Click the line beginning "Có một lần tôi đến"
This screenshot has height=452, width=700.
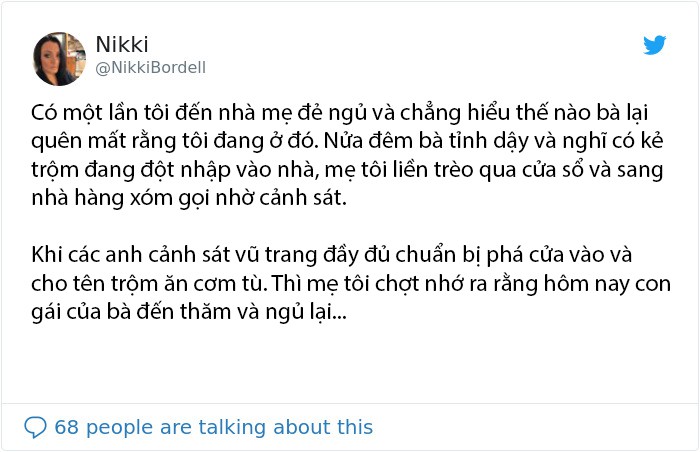tap(339, 113)
